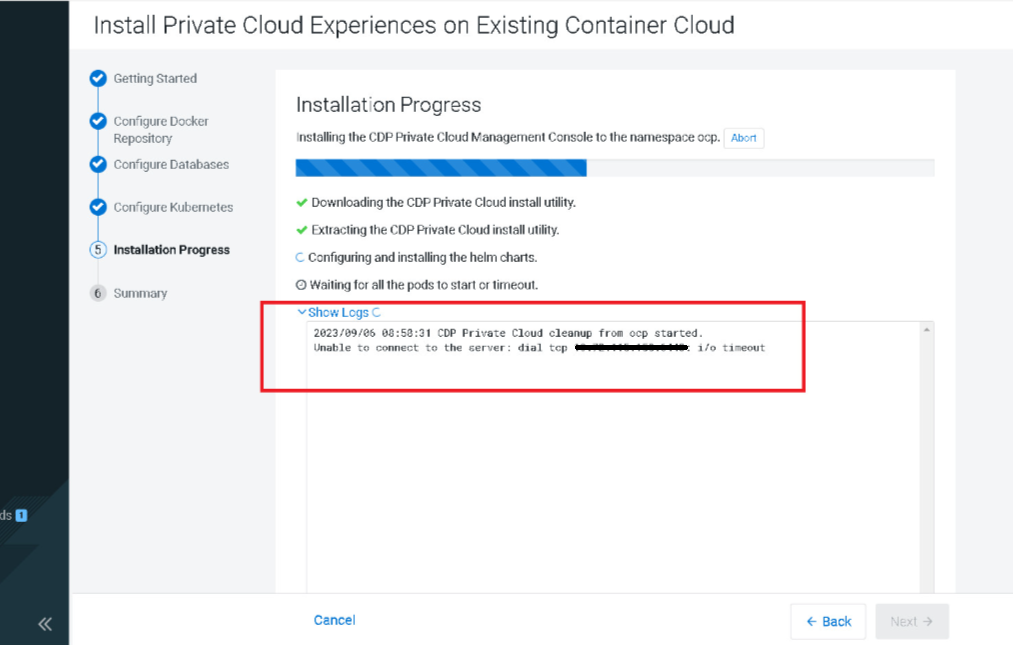Click the Cancel link

tap(334, 620)
